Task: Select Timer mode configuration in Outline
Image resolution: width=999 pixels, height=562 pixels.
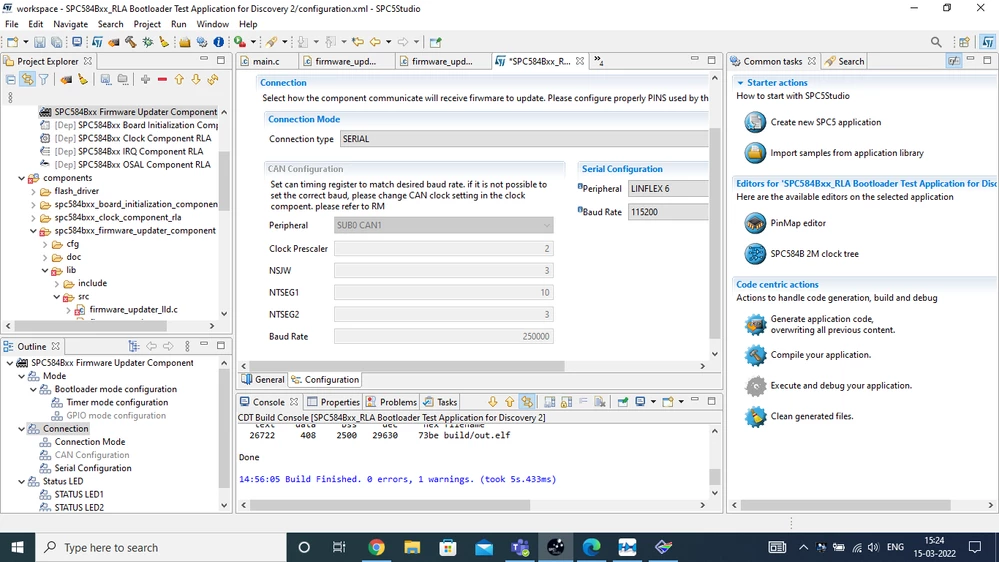Action: tap(117, 403)
